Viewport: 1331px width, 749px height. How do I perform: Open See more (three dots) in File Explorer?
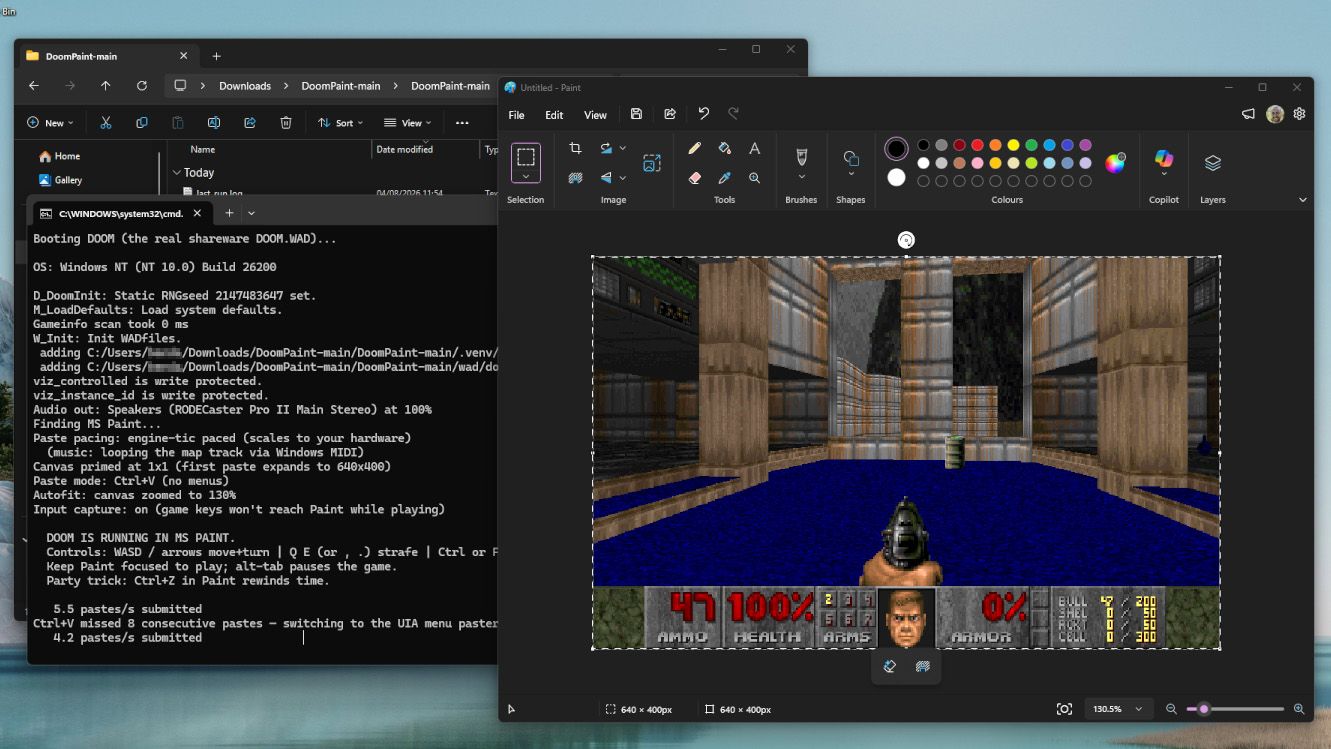(x=462, y=123)
